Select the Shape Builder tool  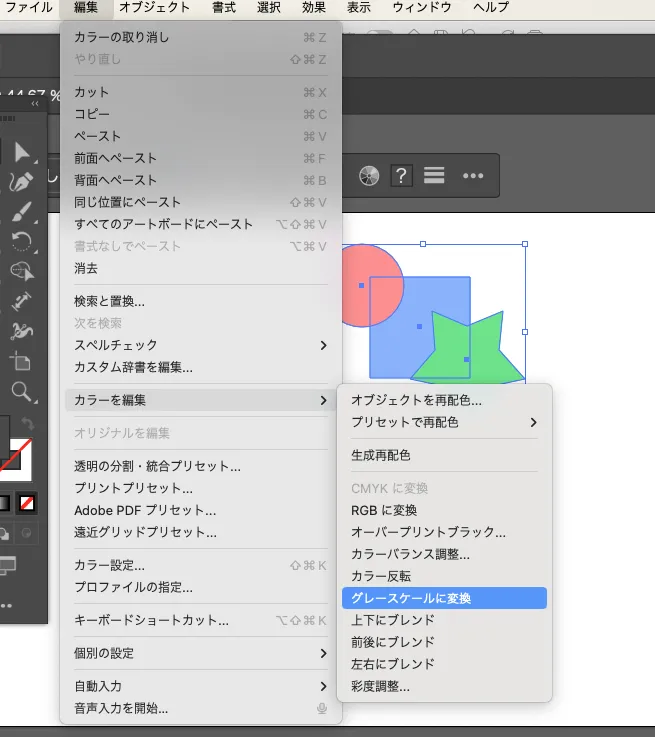tap(22, 271)
